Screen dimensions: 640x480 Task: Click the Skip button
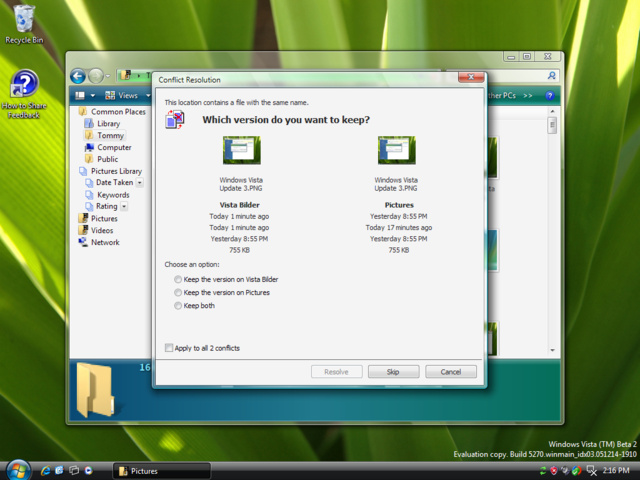coord(393,372)
